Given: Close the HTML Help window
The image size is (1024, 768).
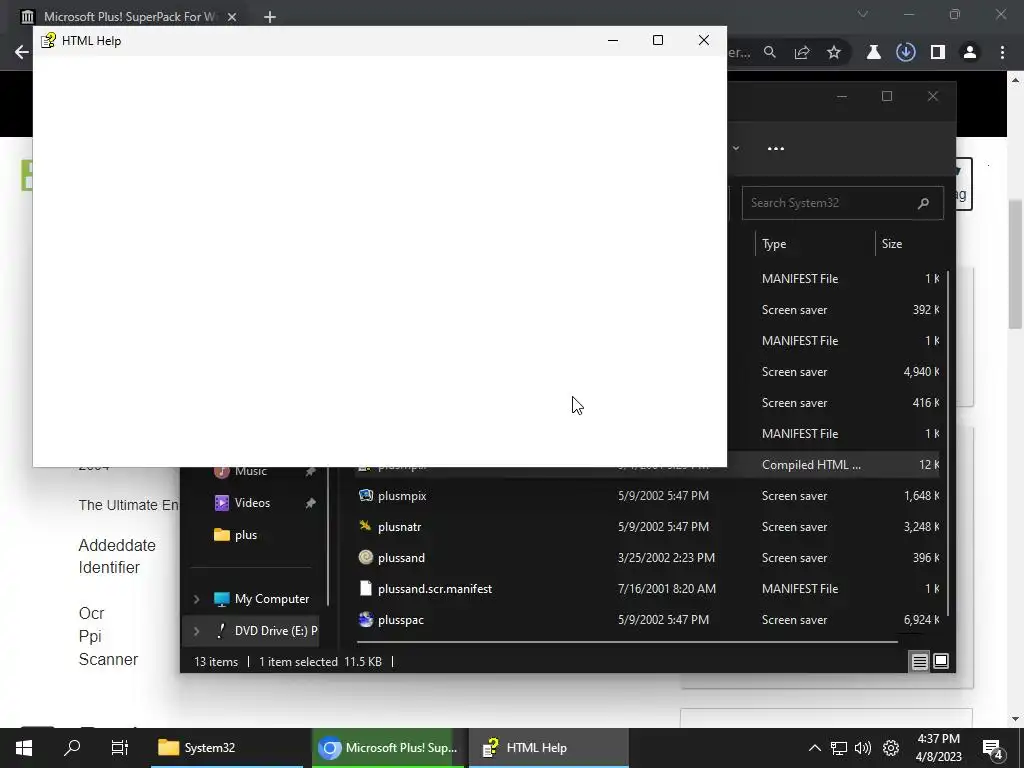Looking at the screenshot, I should pyautogui.click(x=703, y=40).
